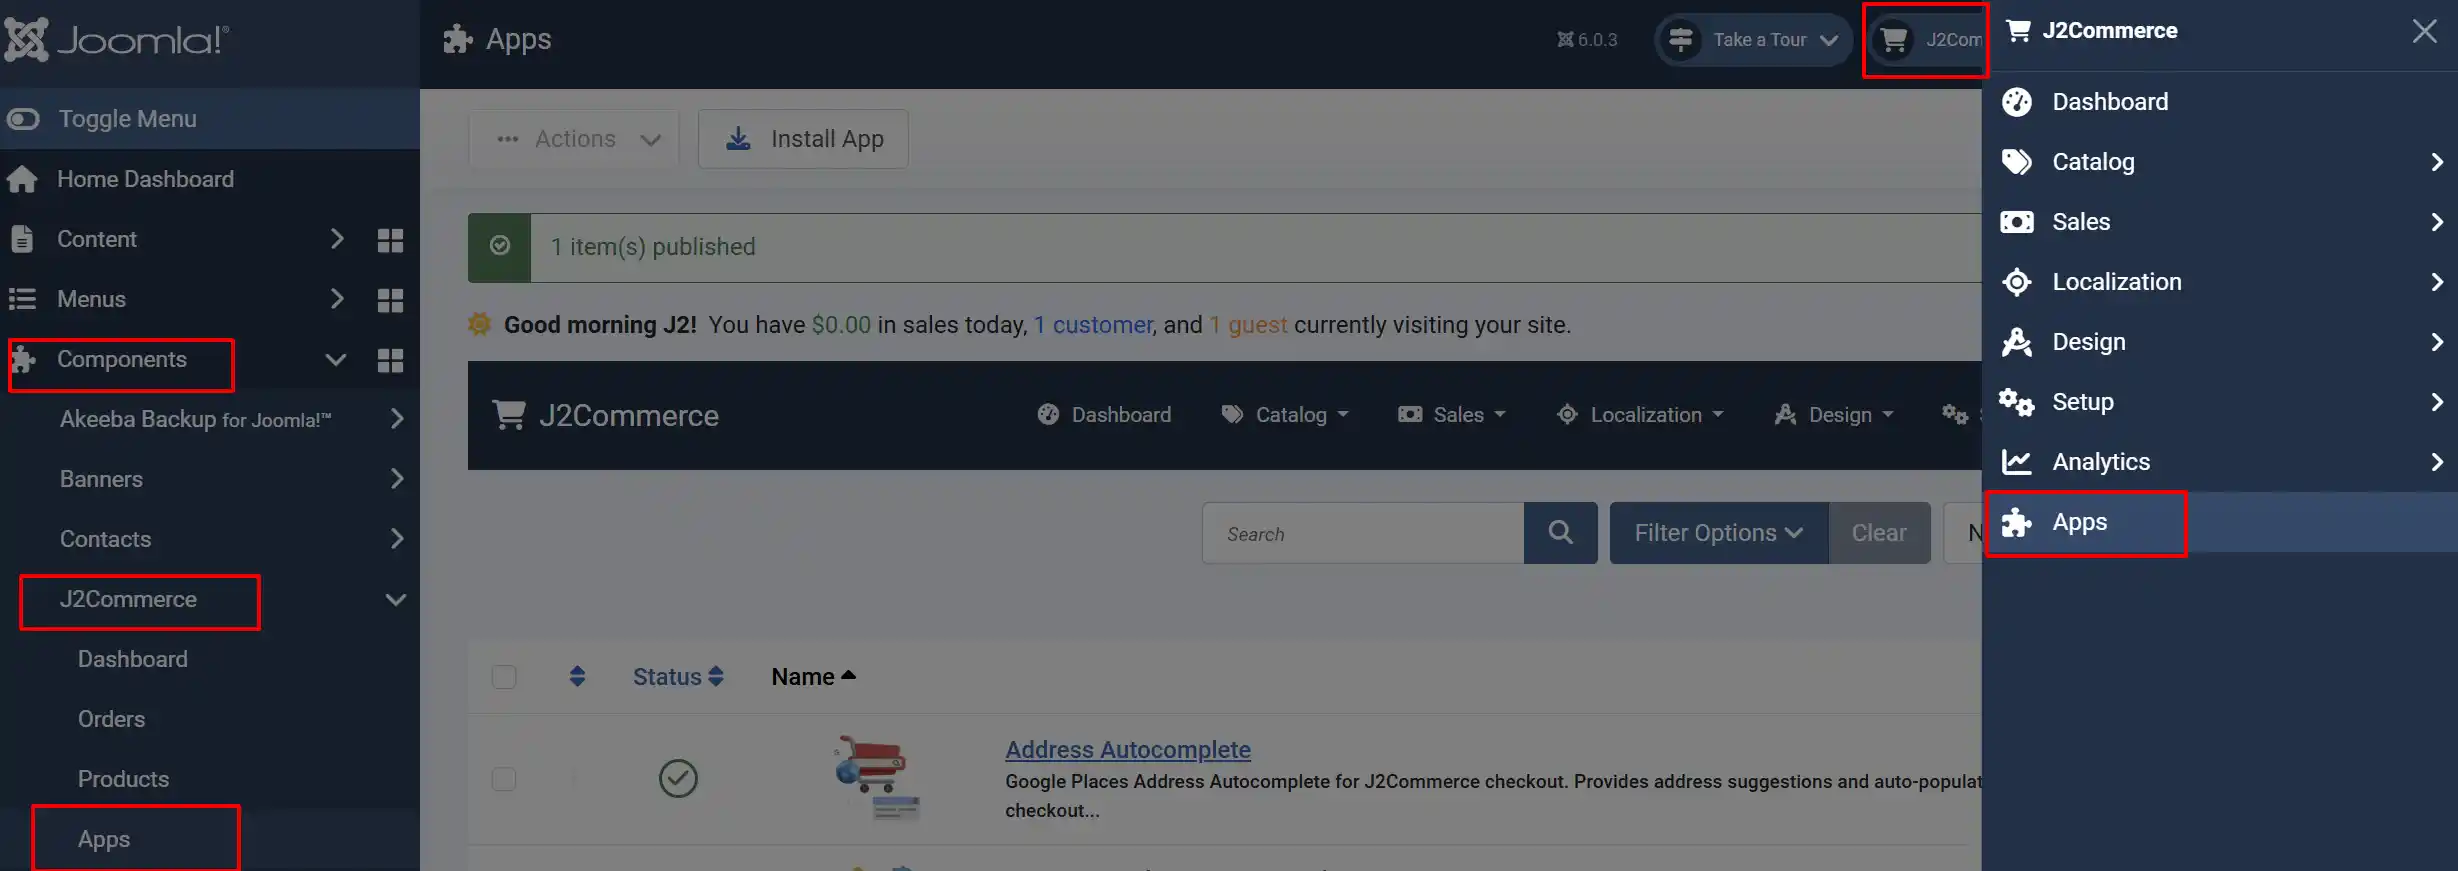This screenshot has height=871, width=2458.
Task: Open the Menus sidebar item
Action: click(91, 299)
